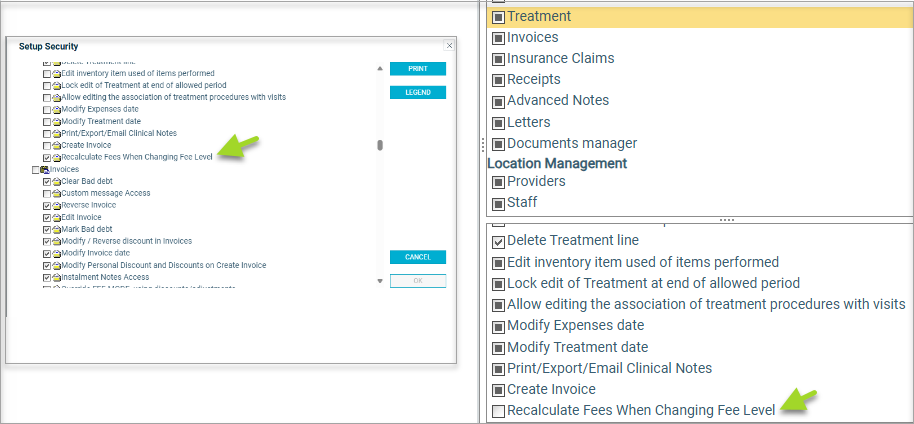The width and height of the screenshot is (914, 424).
Task: Toggle the Invoices group checkbox in the tree
Action: (x=36, y=170)
